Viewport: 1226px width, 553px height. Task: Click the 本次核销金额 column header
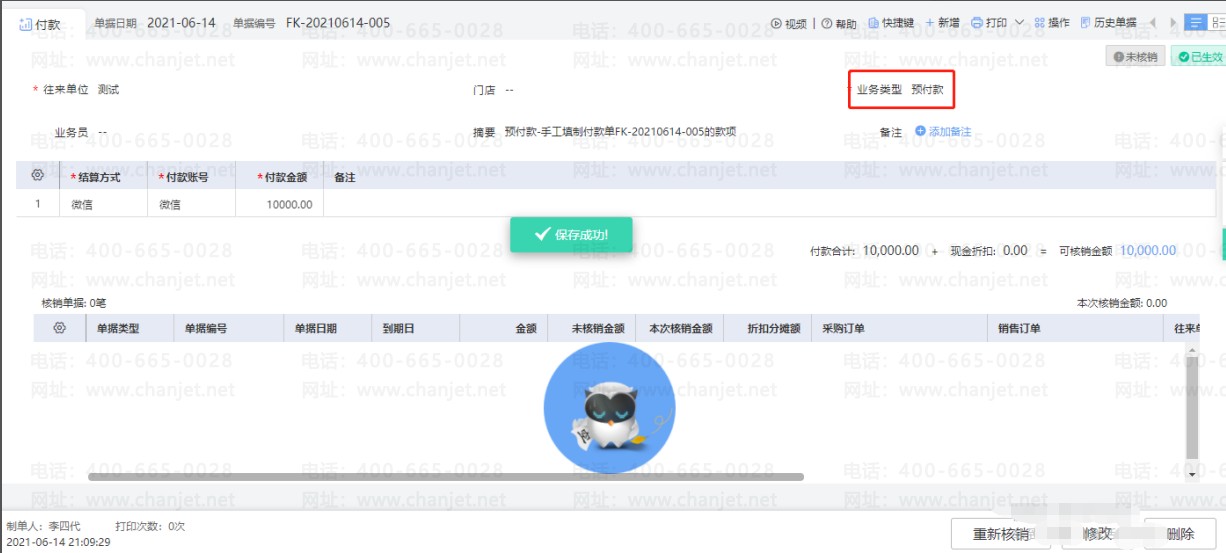[x=680, y=328]
